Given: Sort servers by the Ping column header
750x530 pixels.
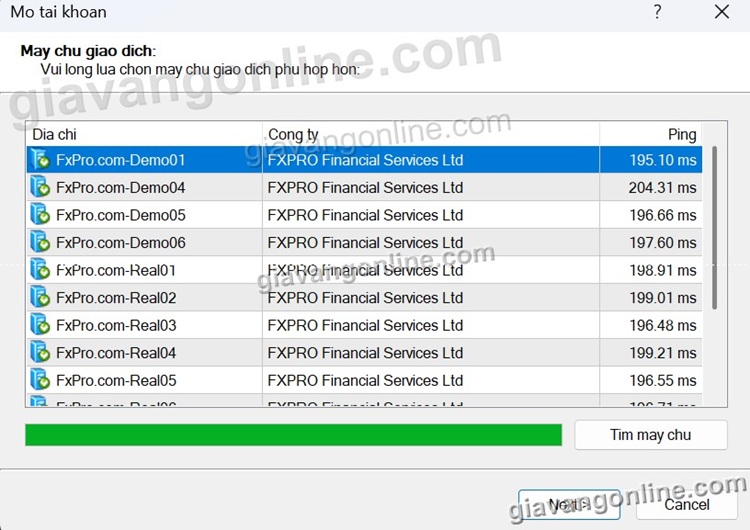Looking at the screenshot, I should (x=650, y=135).
